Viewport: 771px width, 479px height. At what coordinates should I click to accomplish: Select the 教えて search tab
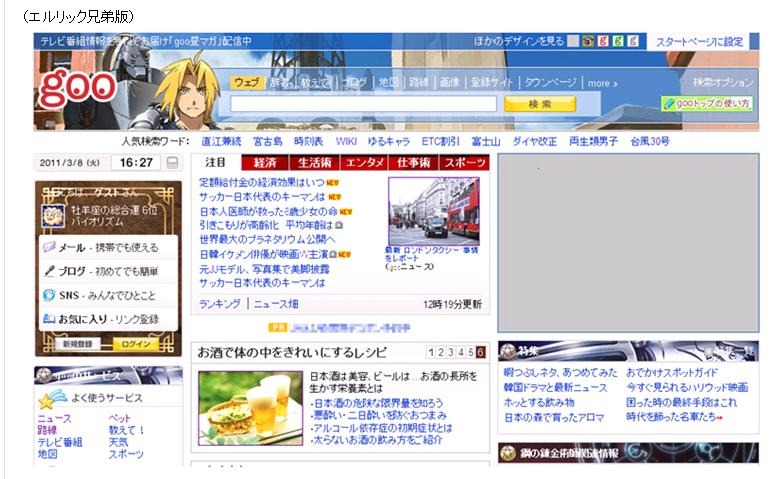[x=316, y=83]
